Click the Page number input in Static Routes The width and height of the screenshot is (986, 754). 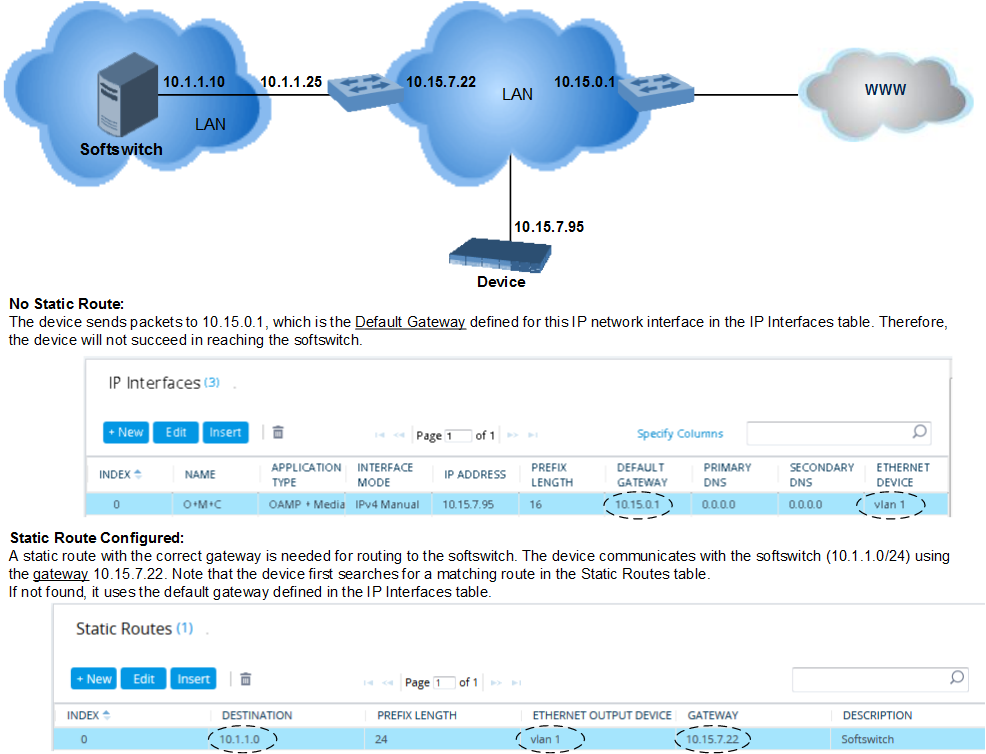(443, 682)
